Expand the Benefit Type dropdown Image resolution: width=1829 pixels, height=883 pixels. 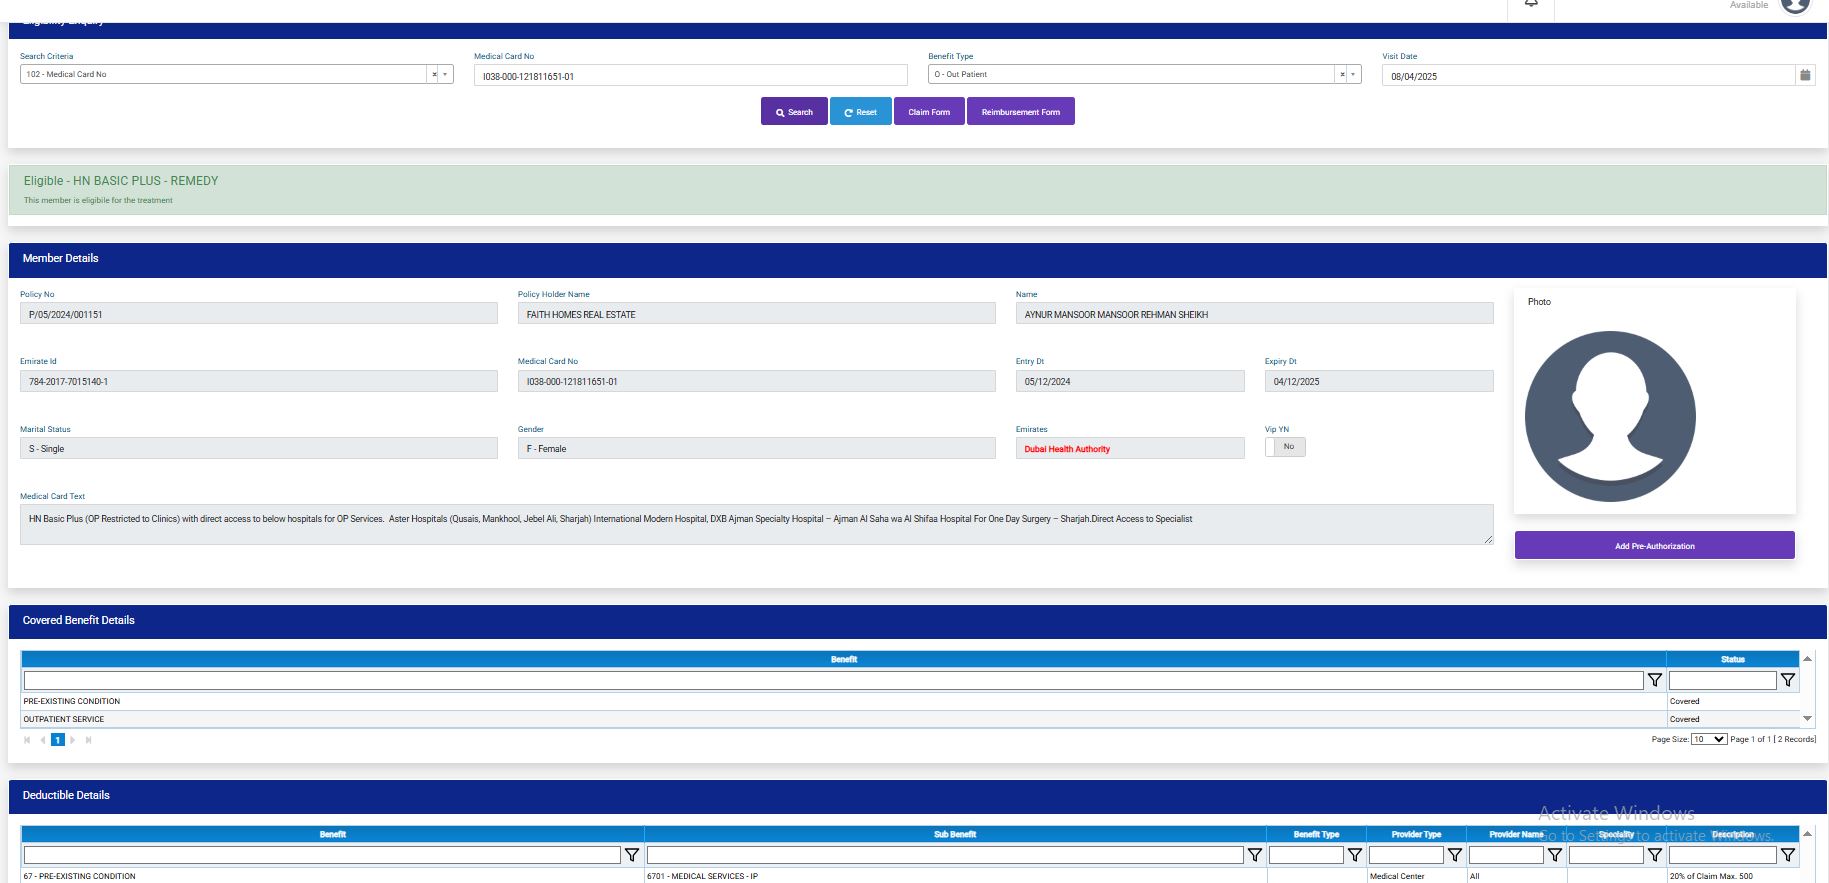(1353, 74)
